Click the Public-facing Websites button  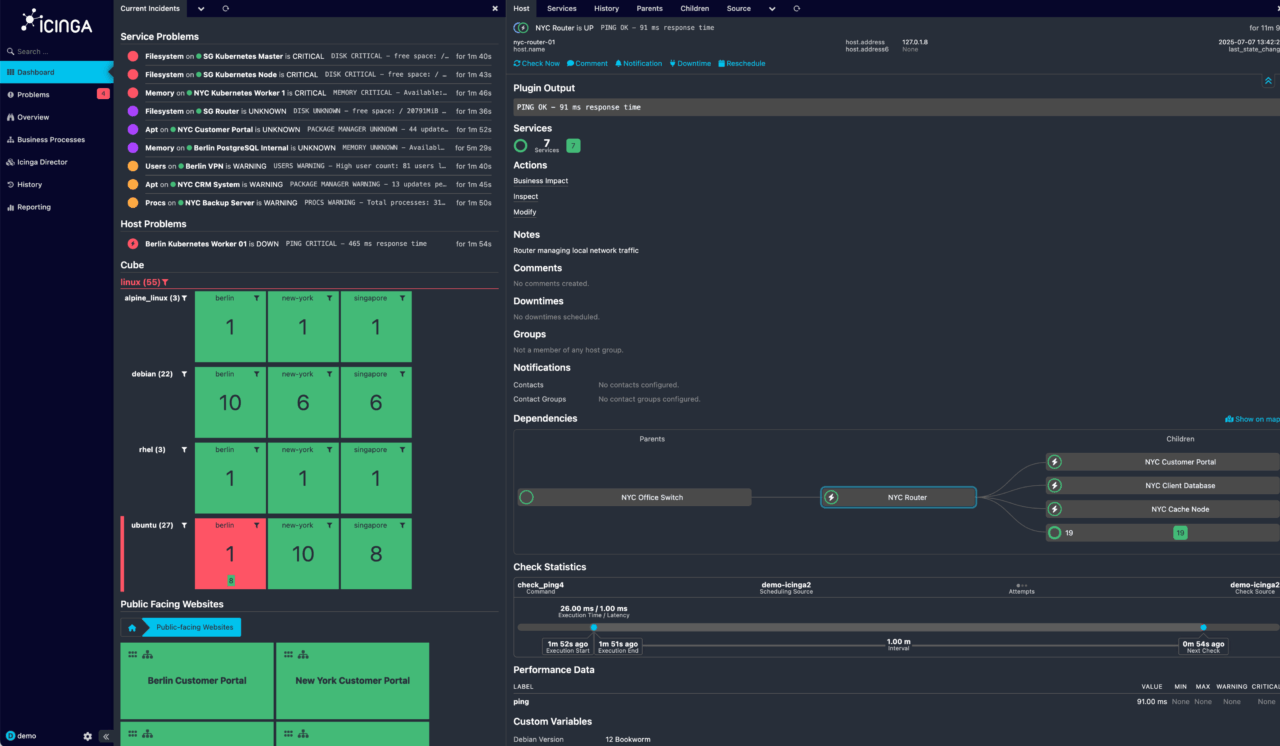coord(195,627)
